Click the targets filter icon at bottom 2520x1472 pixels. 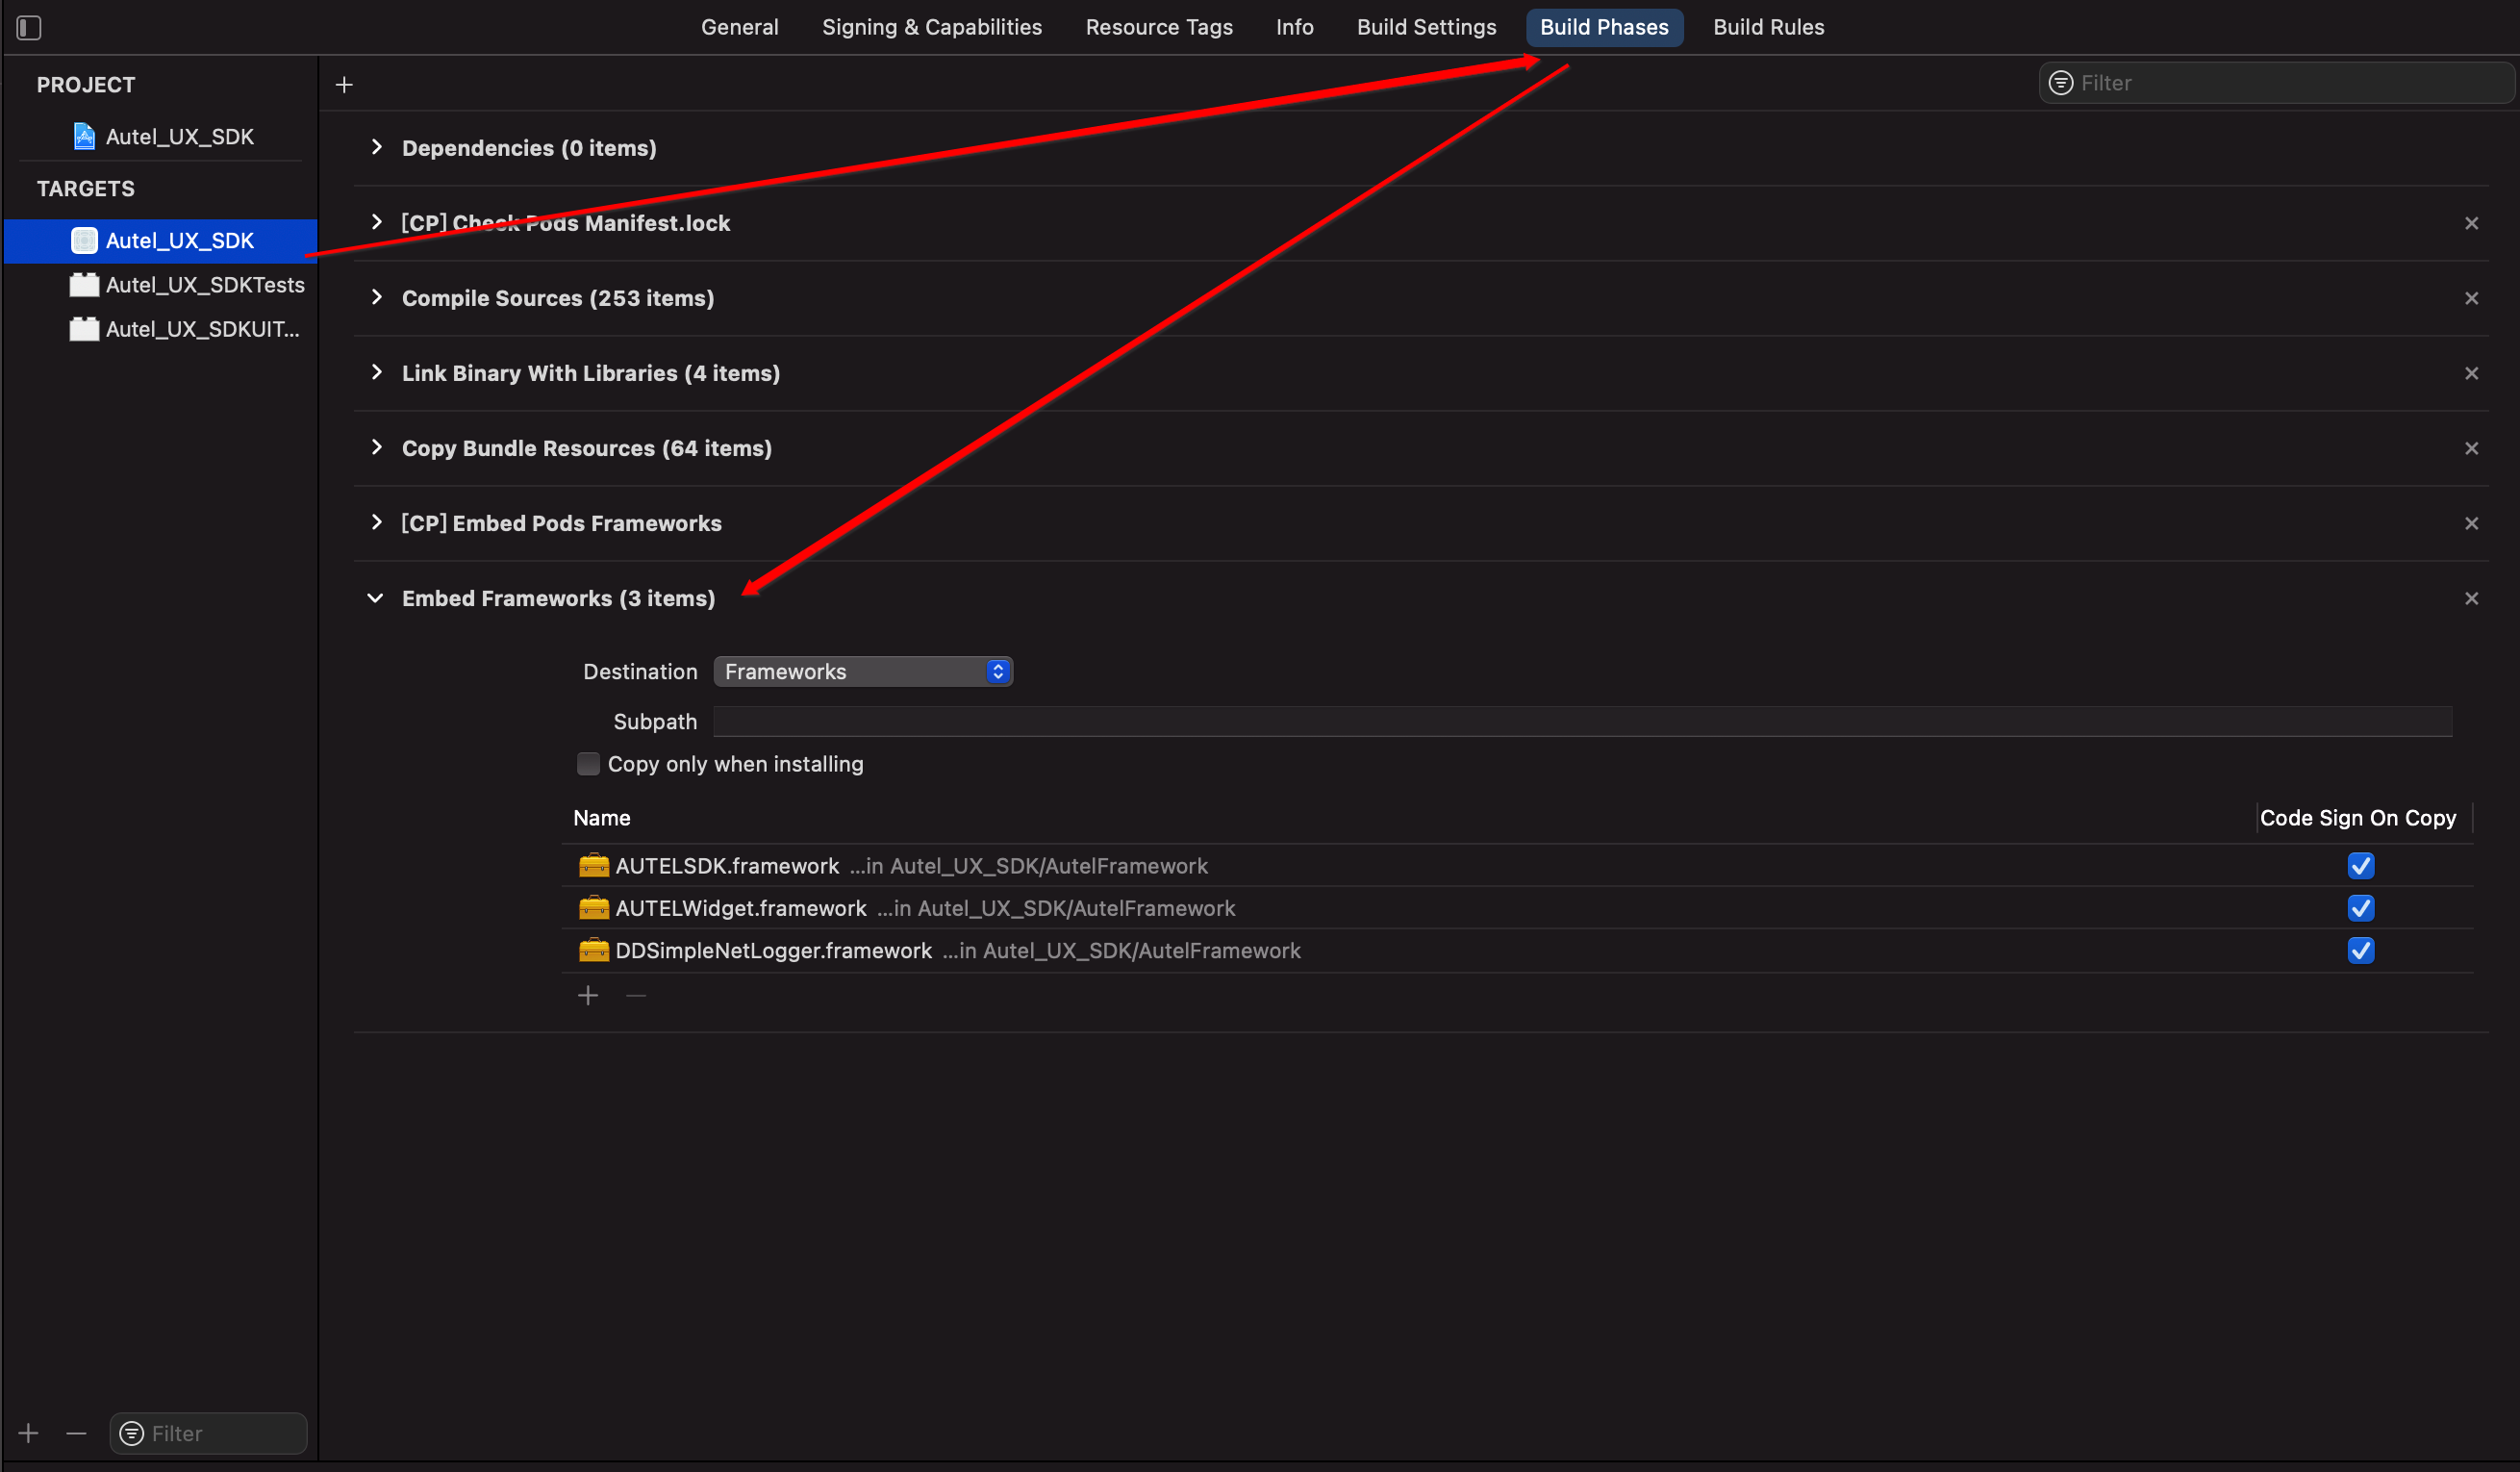tap(131, 1433)
